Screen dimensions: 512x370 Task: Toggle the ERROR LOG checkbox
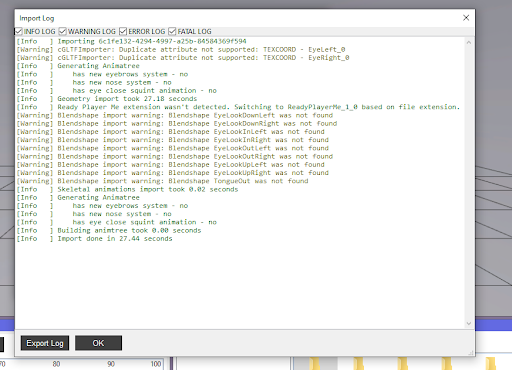[123, 31]
